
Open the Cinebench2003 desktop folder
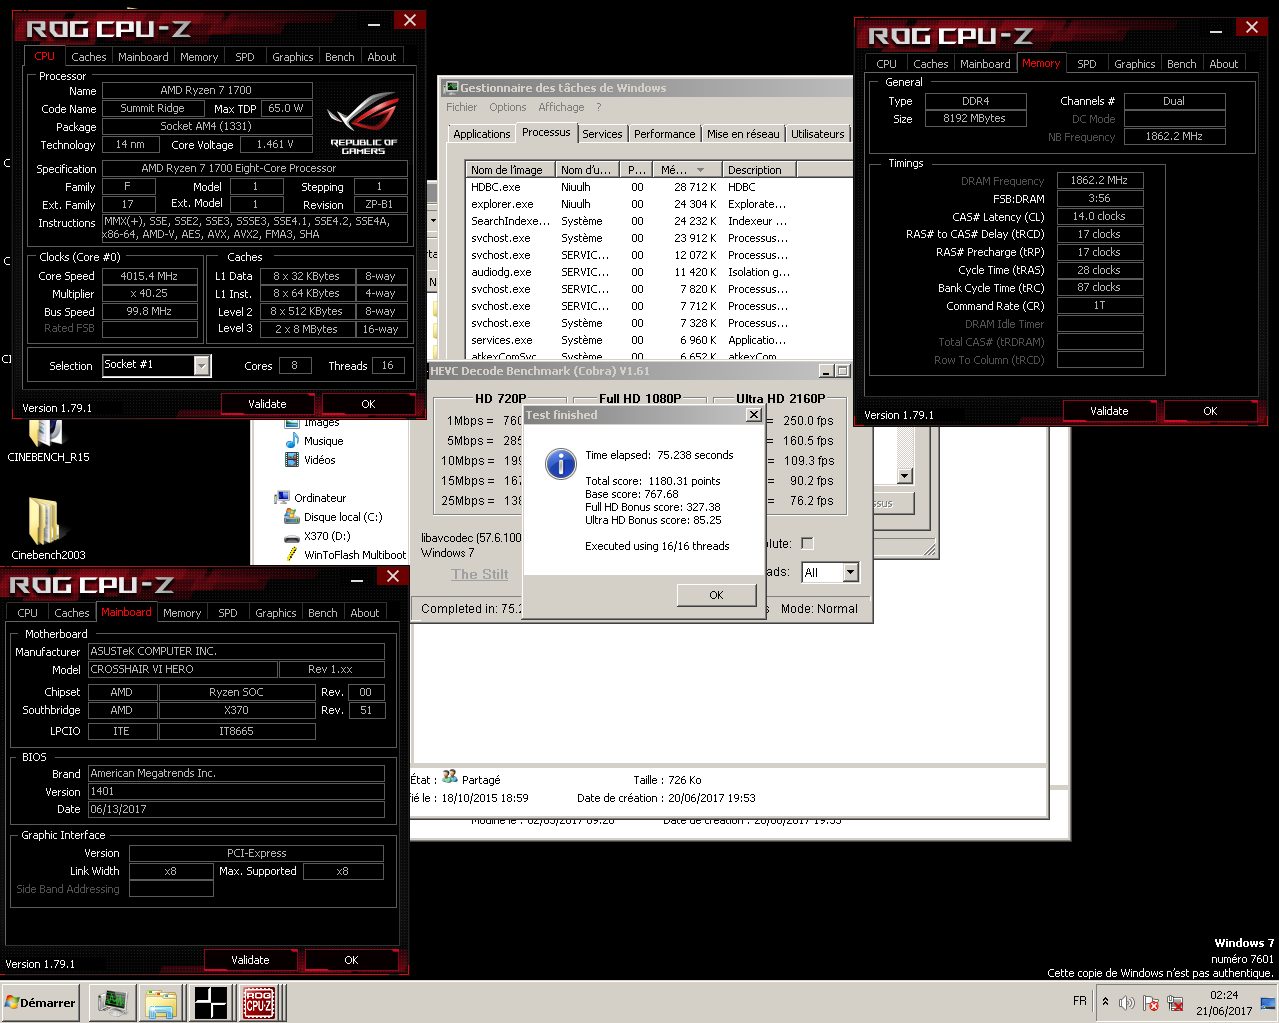click(x=47, y=530)
